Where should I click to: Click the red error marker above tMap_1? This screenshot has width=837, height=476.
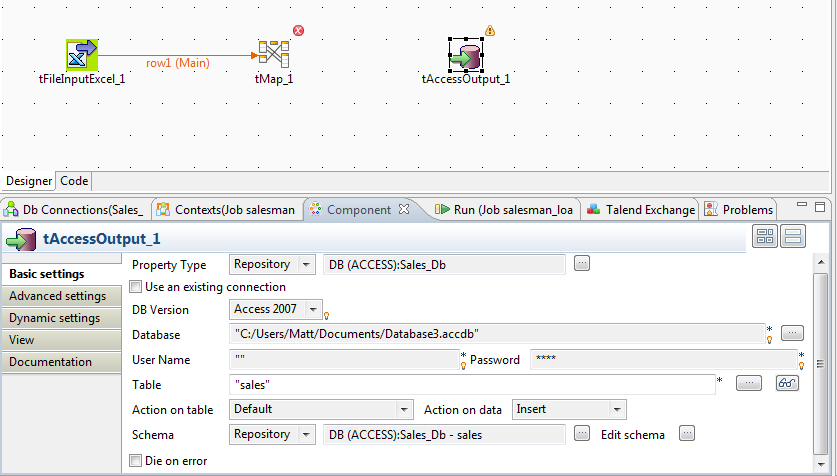pos(298,30)
